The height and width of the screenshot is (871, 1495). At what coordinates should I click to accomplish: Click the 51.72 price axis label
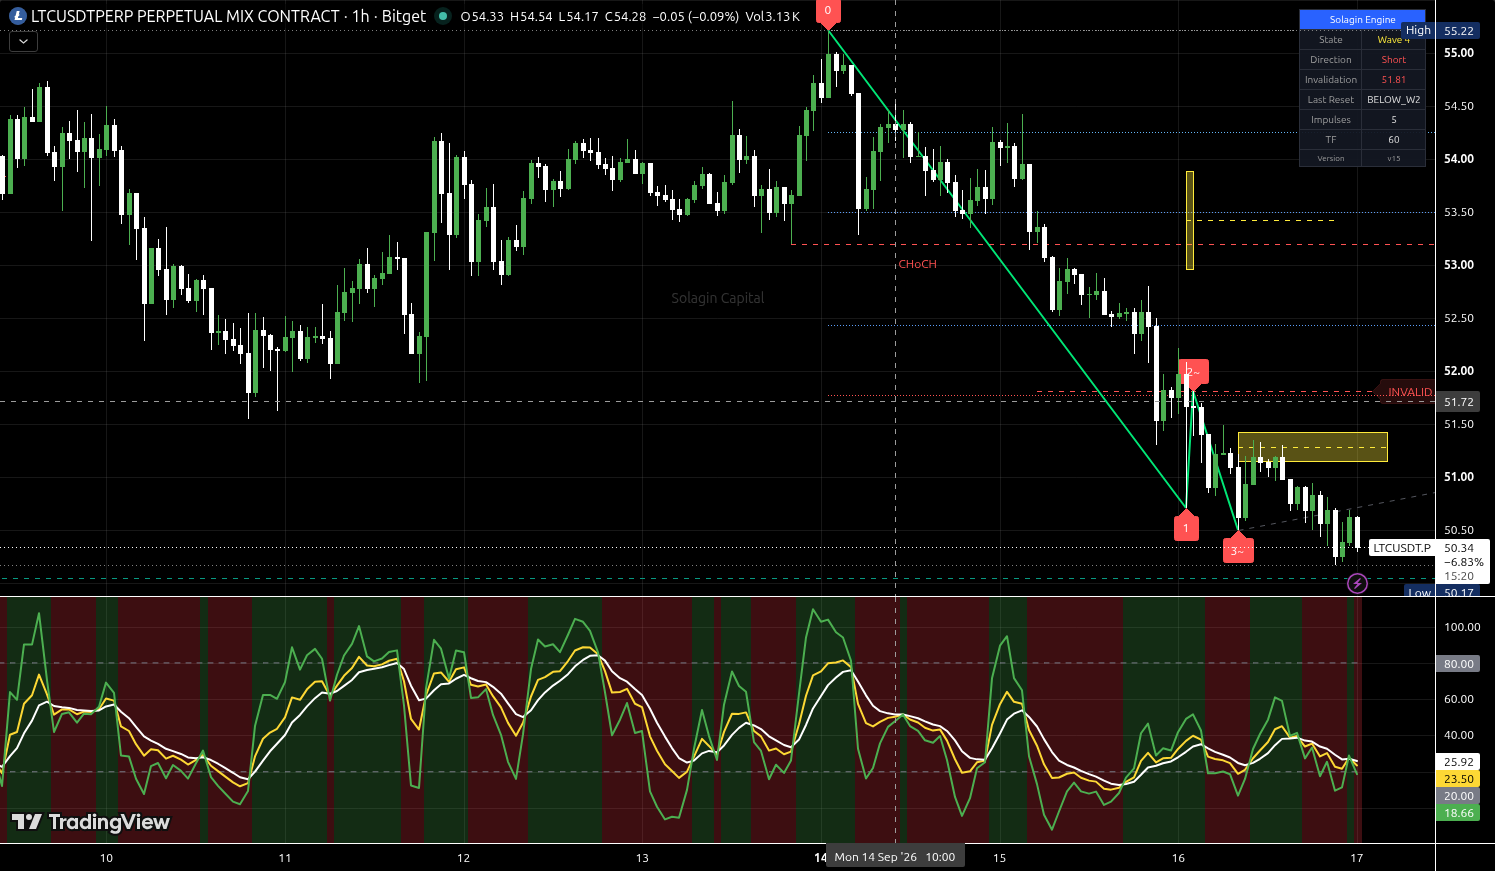click(x=1459, y=402)
